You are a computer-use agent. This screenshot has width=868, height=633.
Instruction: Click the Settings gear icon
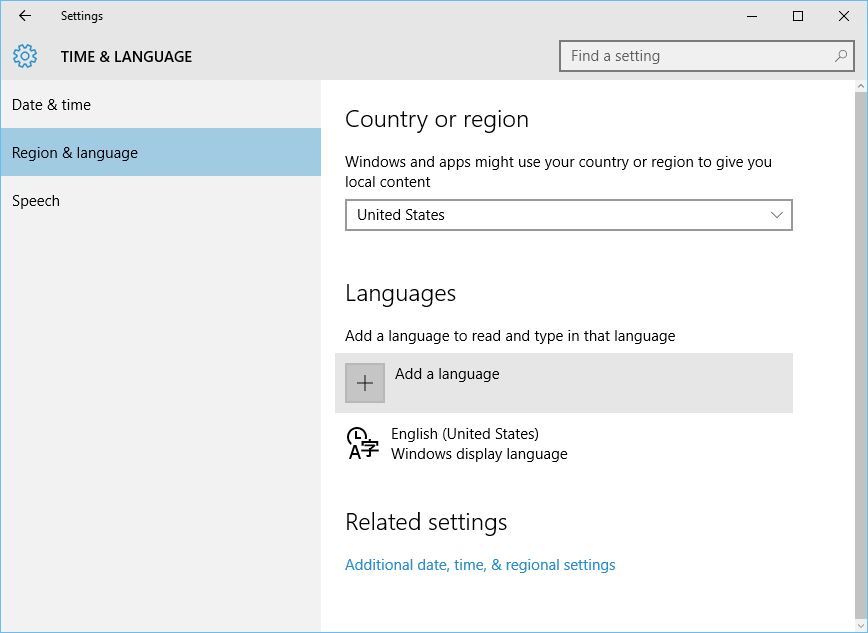pyautogui.click(x=25, y=56)
